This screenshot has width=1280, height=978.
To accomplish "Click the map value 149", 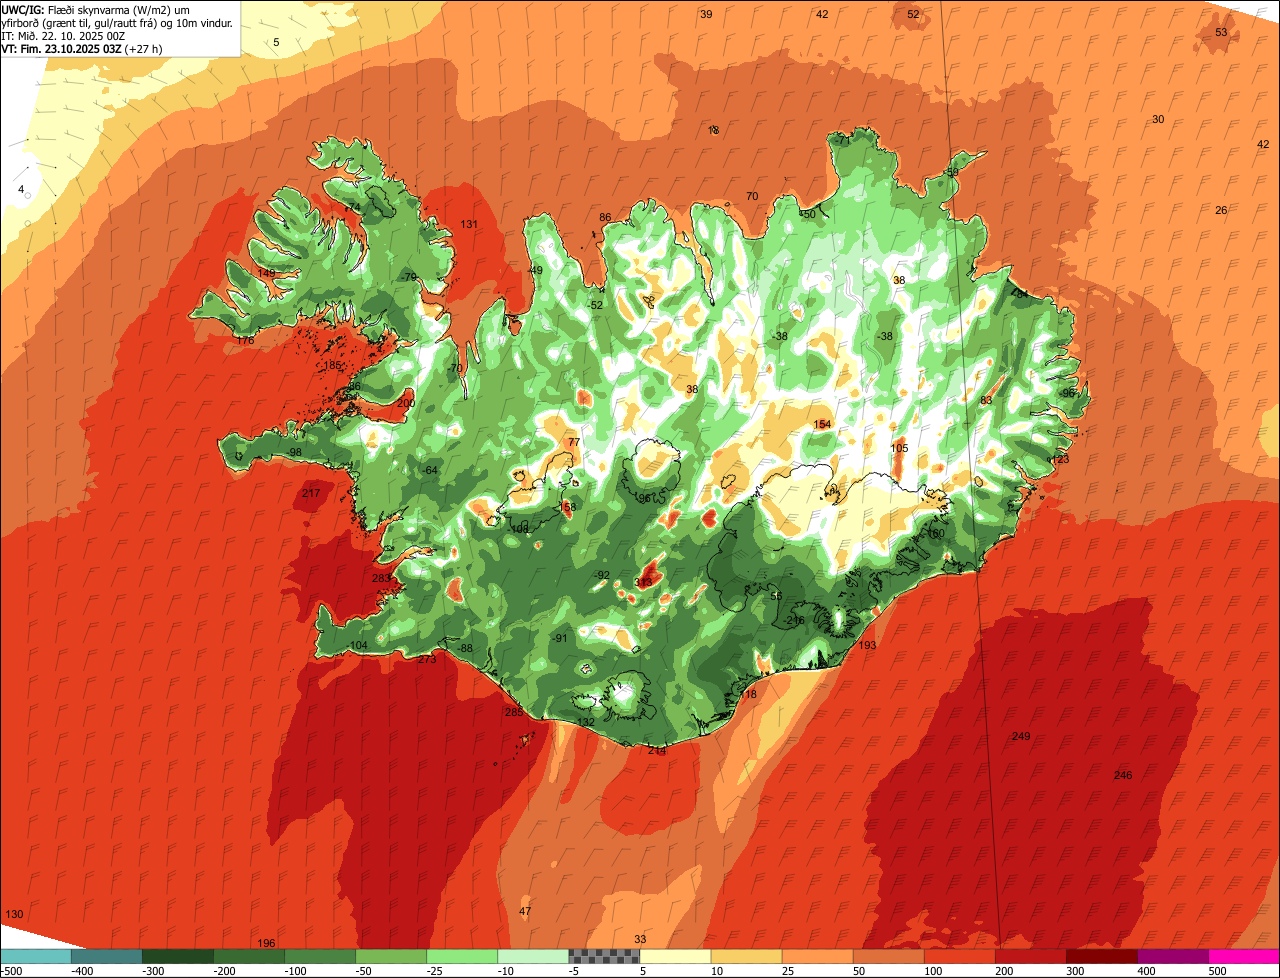I will point(266,273).
